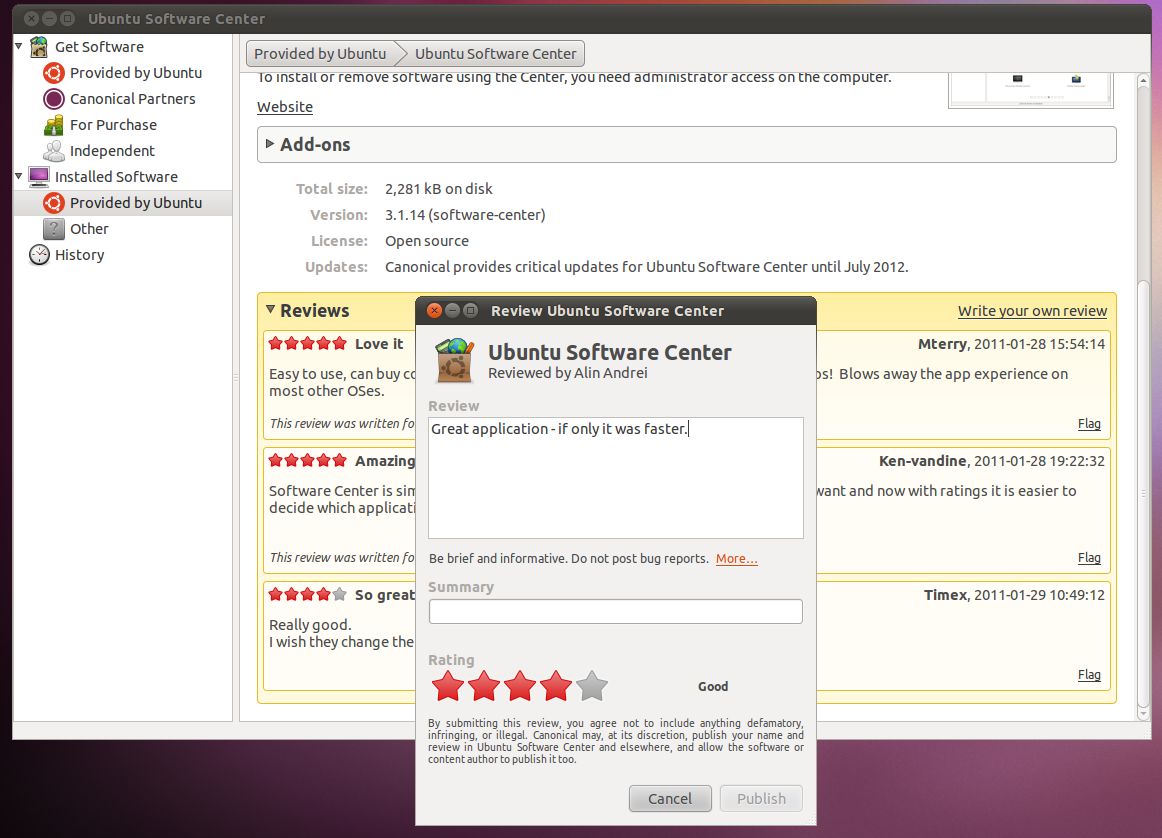Set rating to three stars in the dialog

(x=520, y=686)
